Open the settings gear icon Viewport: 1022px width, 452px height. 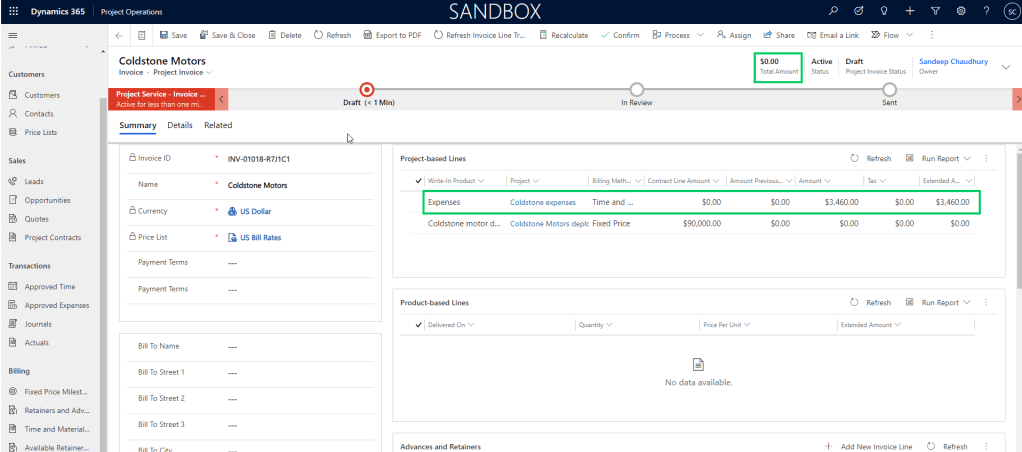click(x=961, y=10)
